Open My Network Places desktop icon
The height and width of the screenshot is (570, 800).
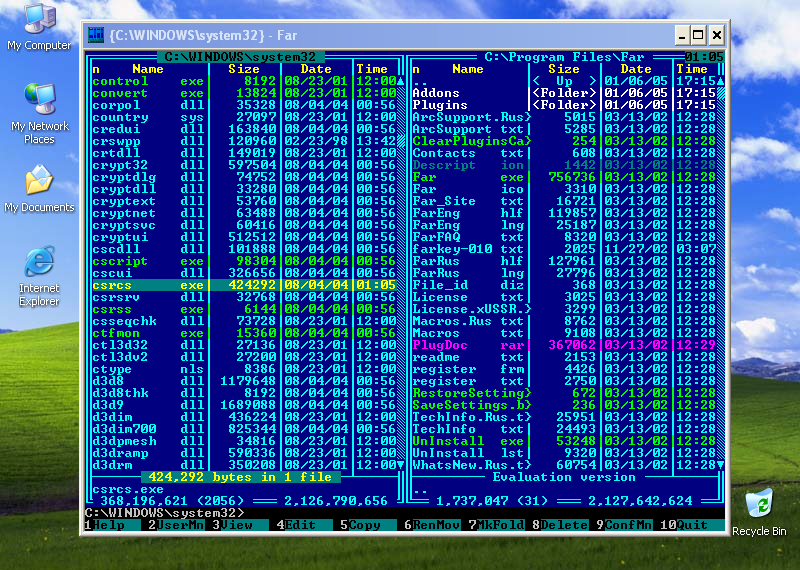click(39, 113)
